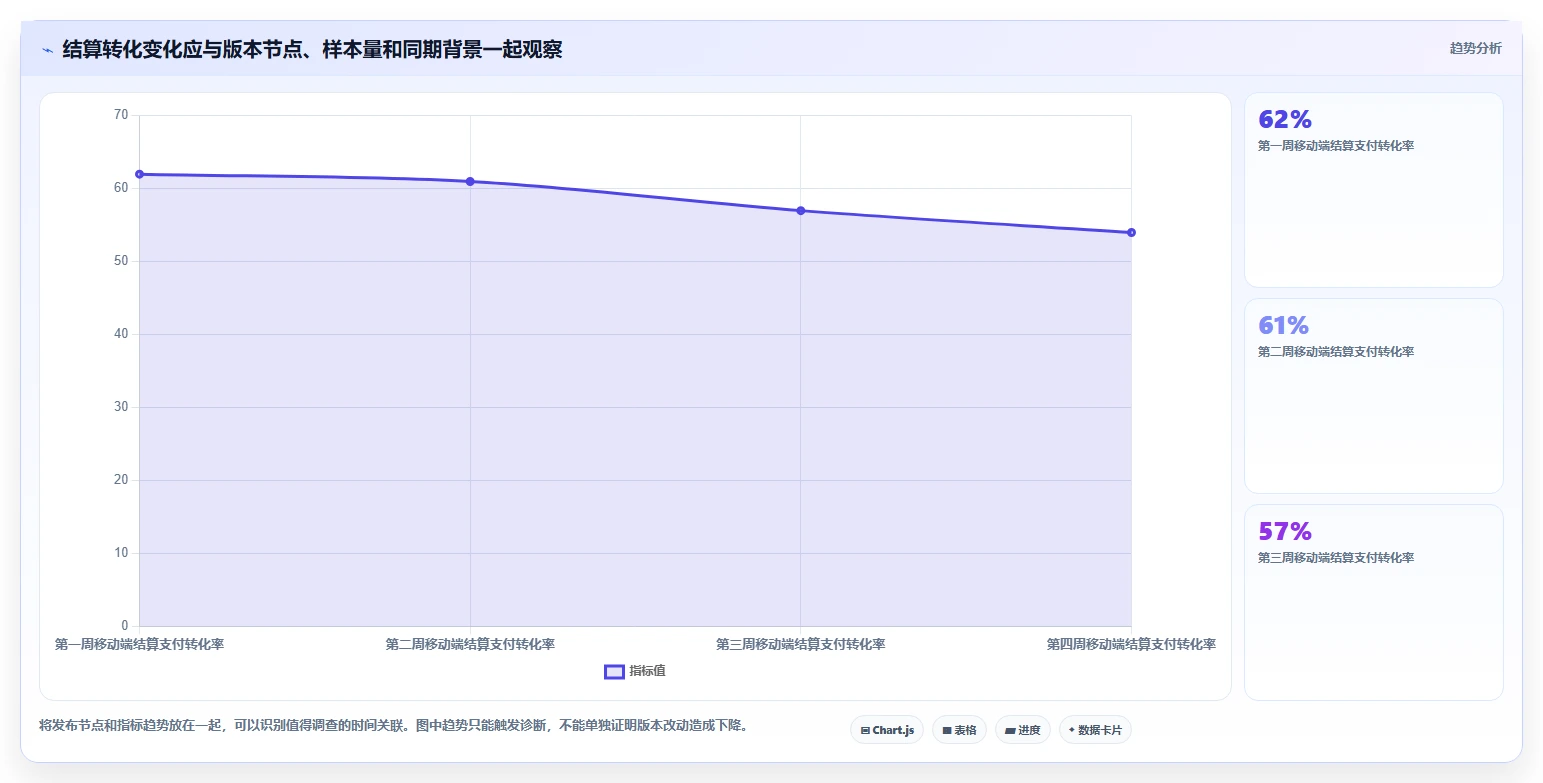Click the y-axis value 70
Screen dimensions: 1543x783
pyautogui.click(x=121, y=115)
